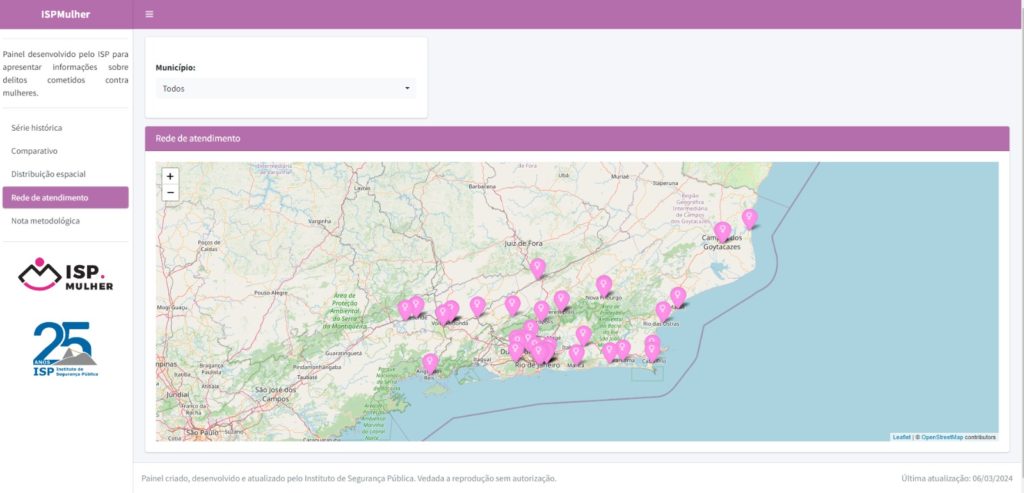
Task: Click the Município dropdown arrow
Action: 407,89
